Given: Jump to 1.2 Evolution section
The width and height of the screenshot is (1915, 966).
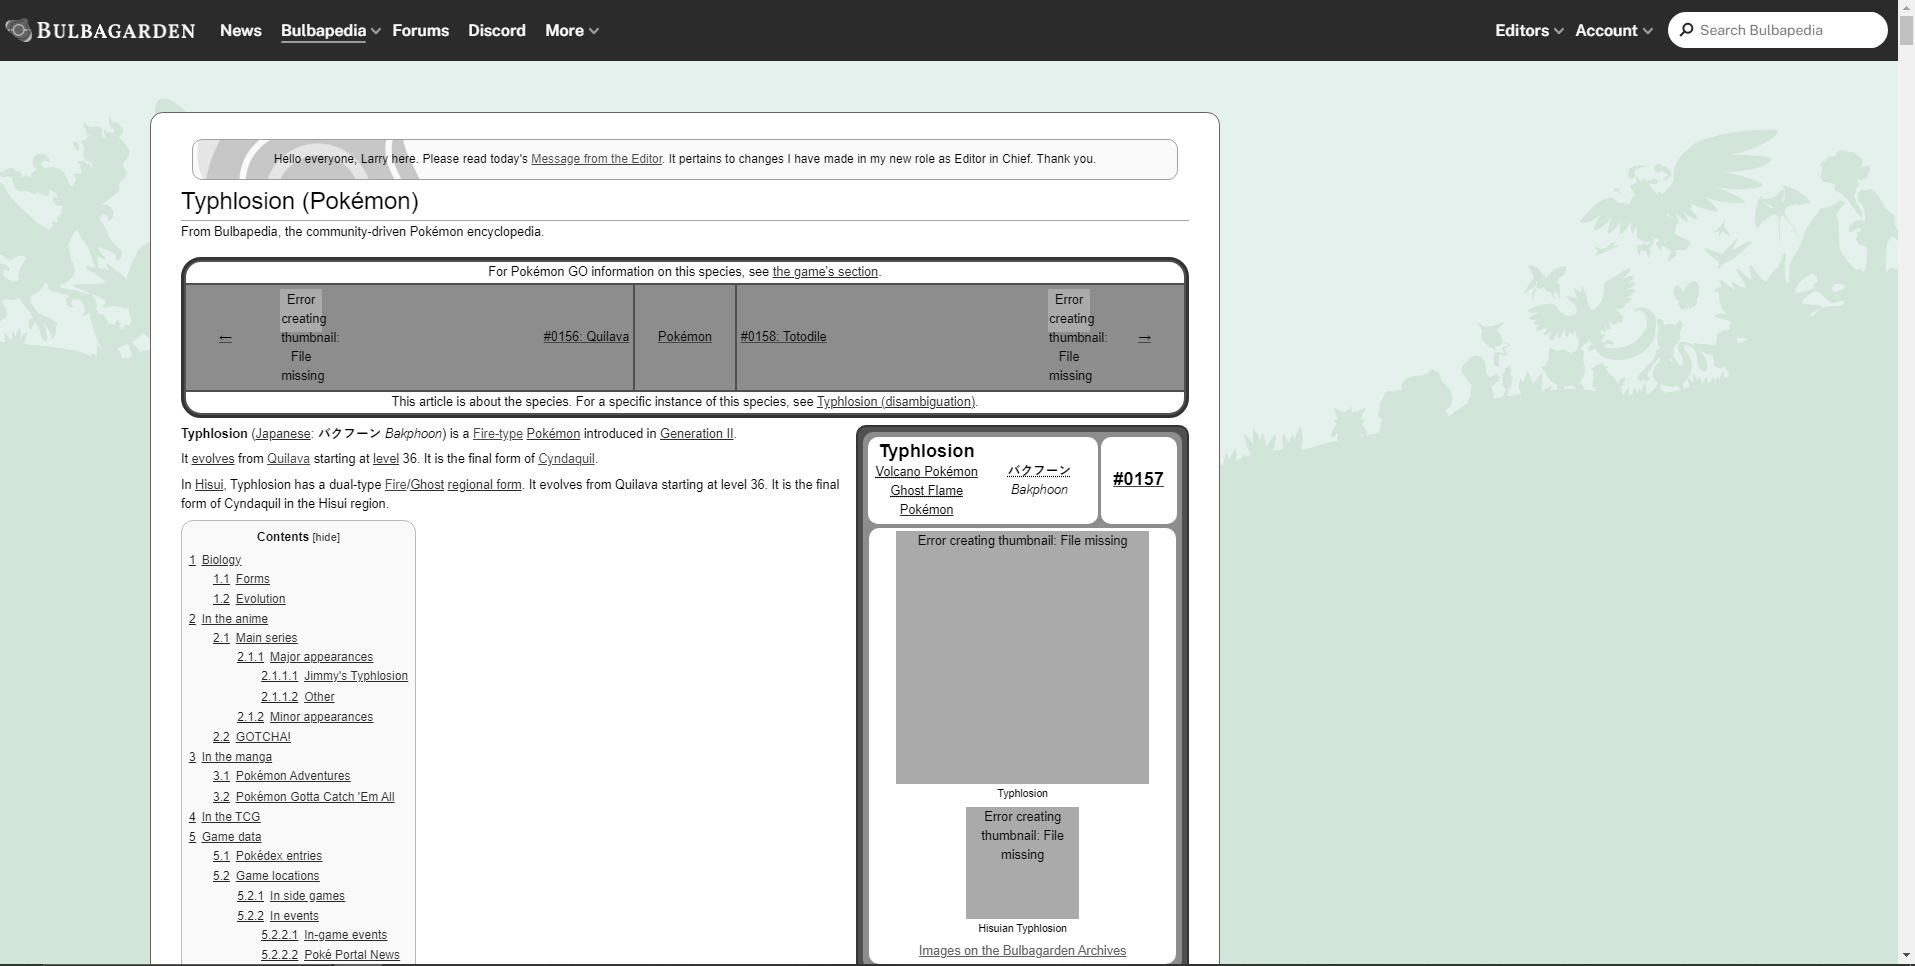Looking at the screenshot, I should pyautogui.click(x=249, y=599).
